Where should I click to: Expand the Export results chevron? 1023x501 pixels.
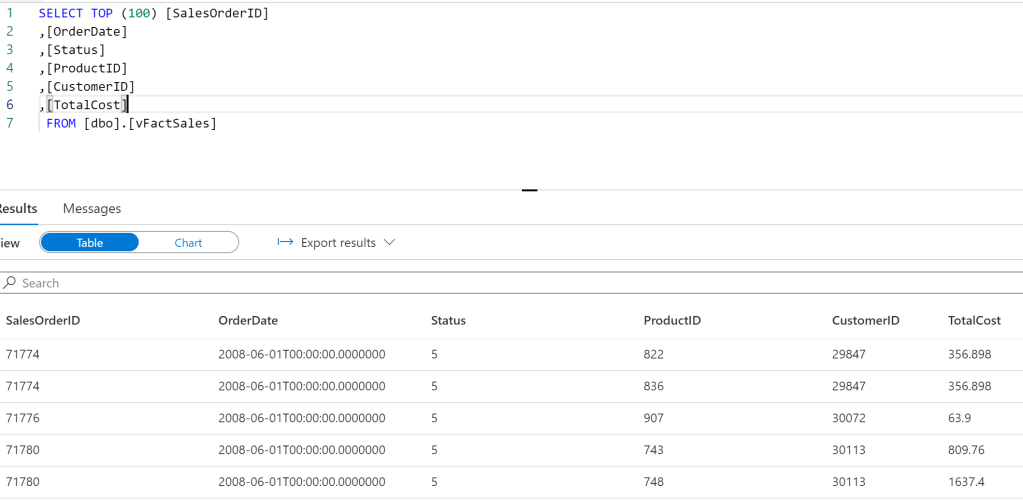pyautogui.click(x=390, y=243)
